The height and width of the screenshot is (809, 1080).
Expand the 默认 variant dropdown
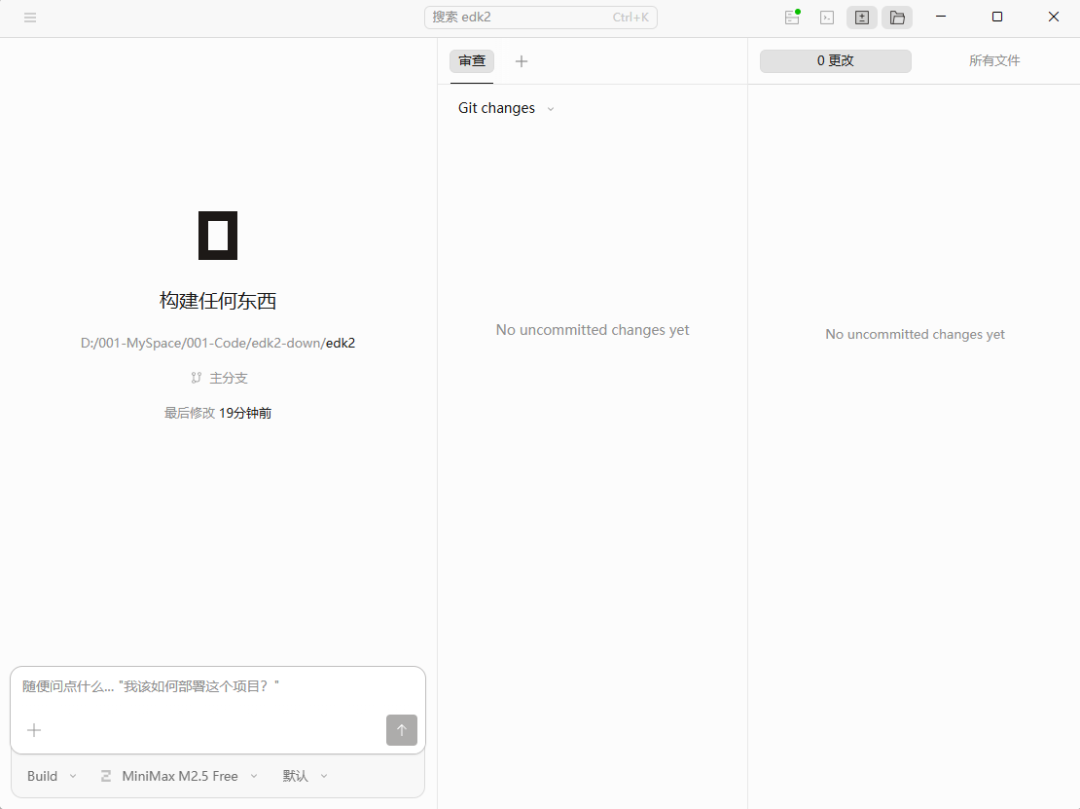304,776
